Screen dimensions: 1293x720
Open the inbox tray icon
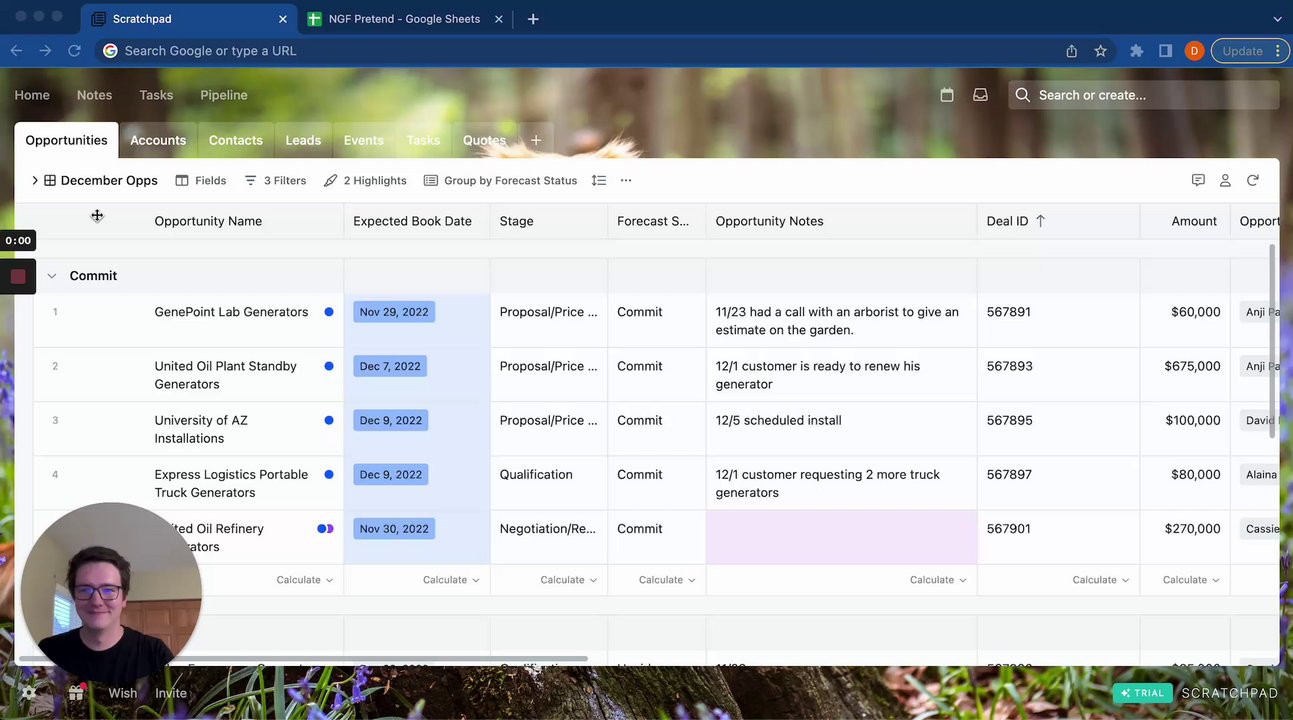pos(980,95)
